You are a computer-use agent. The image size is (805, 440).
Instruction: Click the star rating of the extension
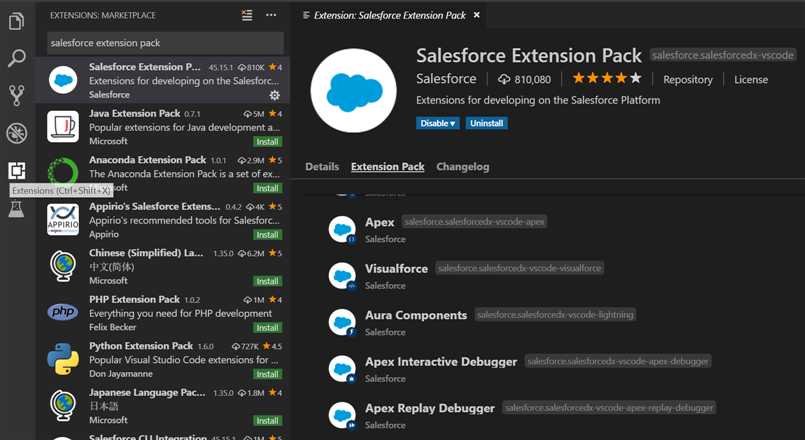click(607, 79)
